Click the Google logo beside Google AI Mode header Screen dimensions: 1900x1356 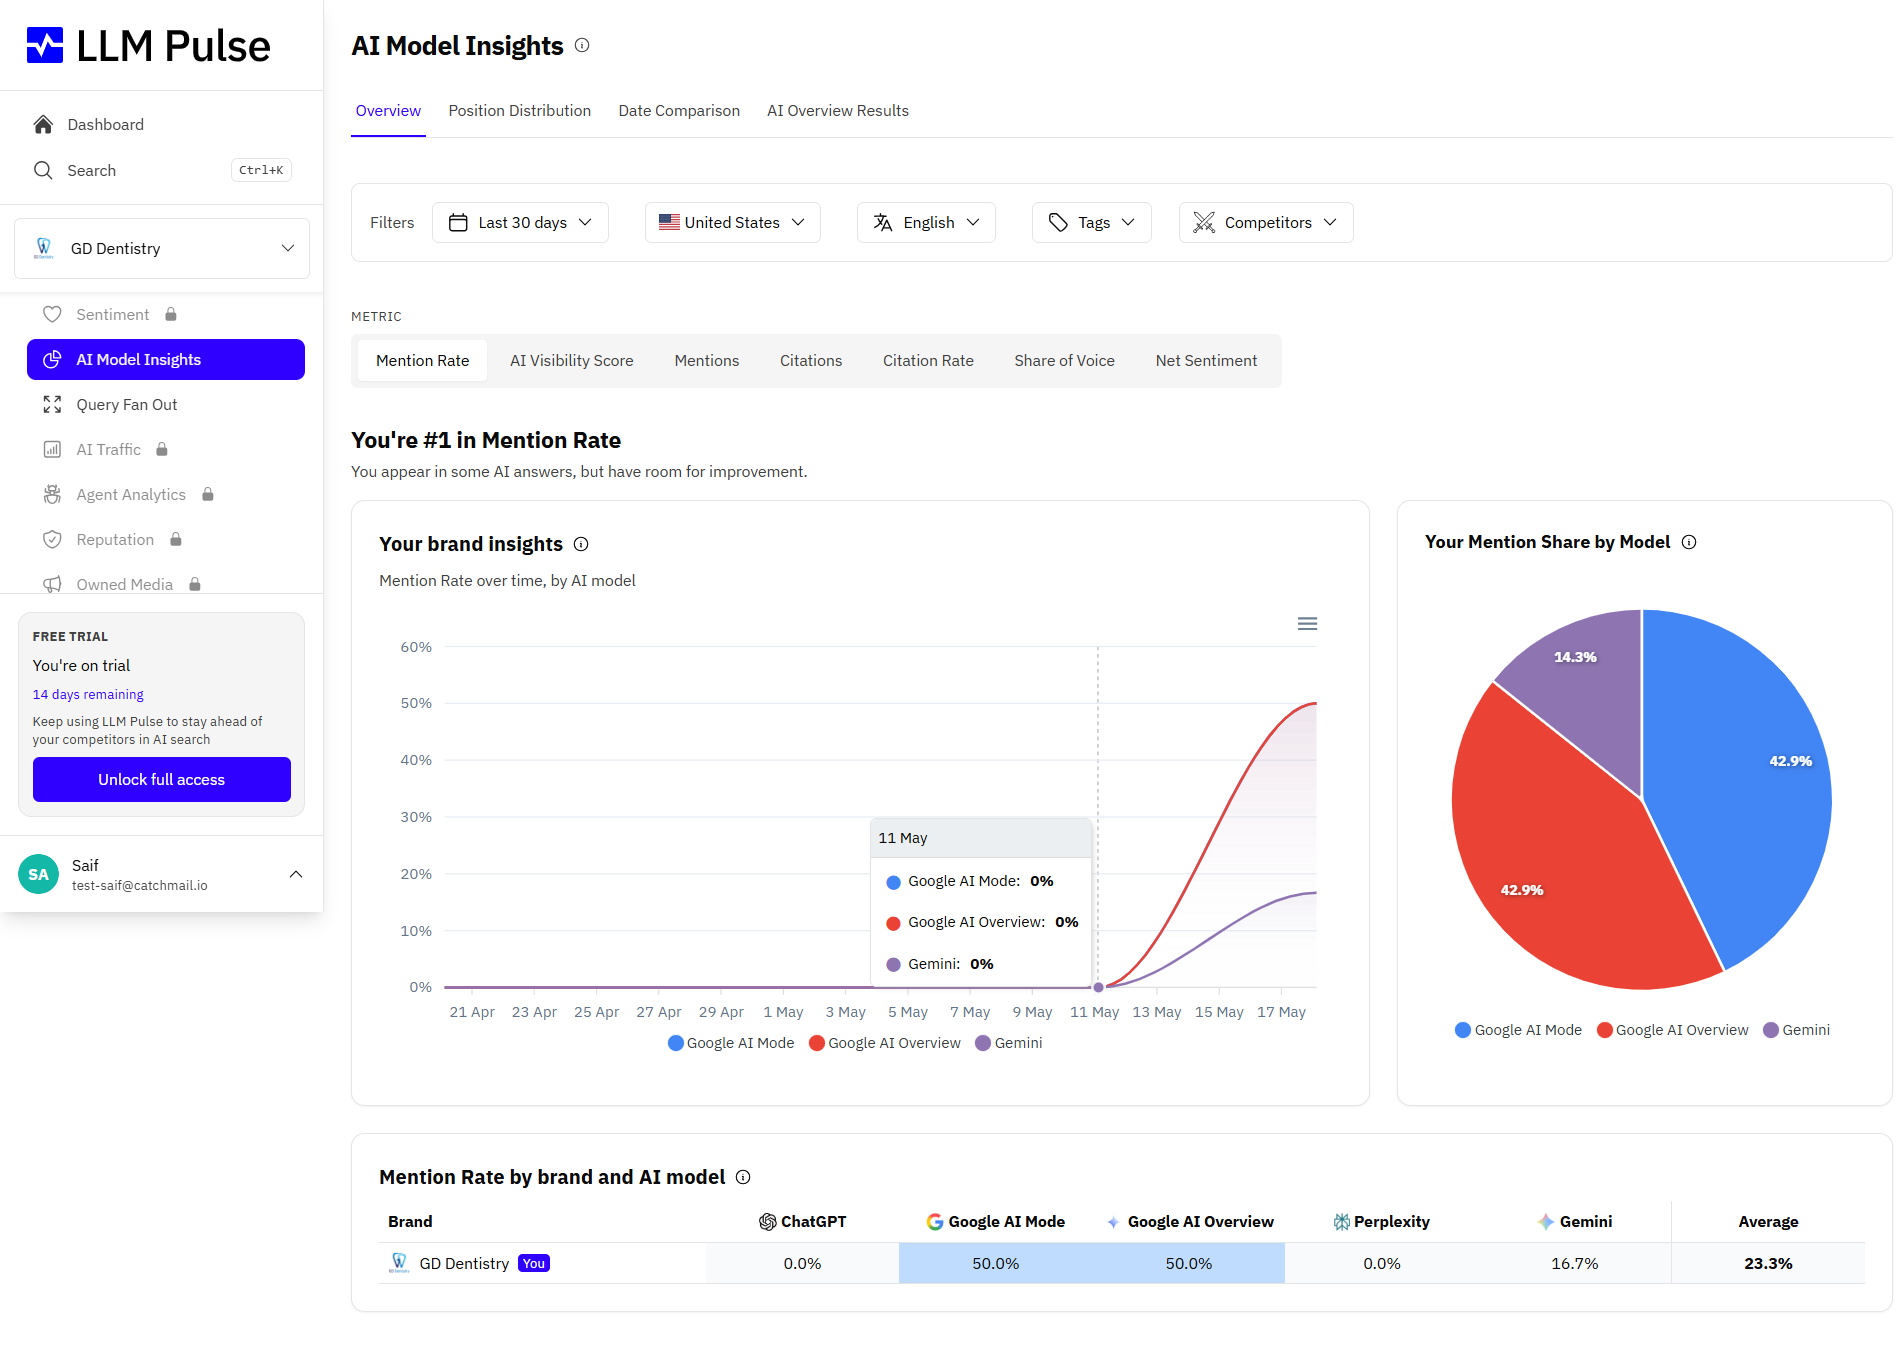pyautogui.click(x=935, y=1221)
